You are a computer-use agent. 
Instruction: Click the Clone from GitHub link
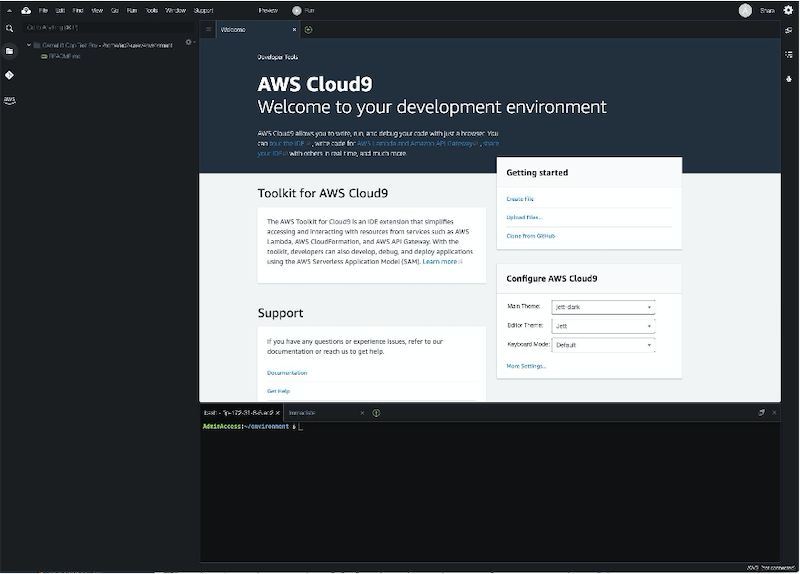click(531, 236)
